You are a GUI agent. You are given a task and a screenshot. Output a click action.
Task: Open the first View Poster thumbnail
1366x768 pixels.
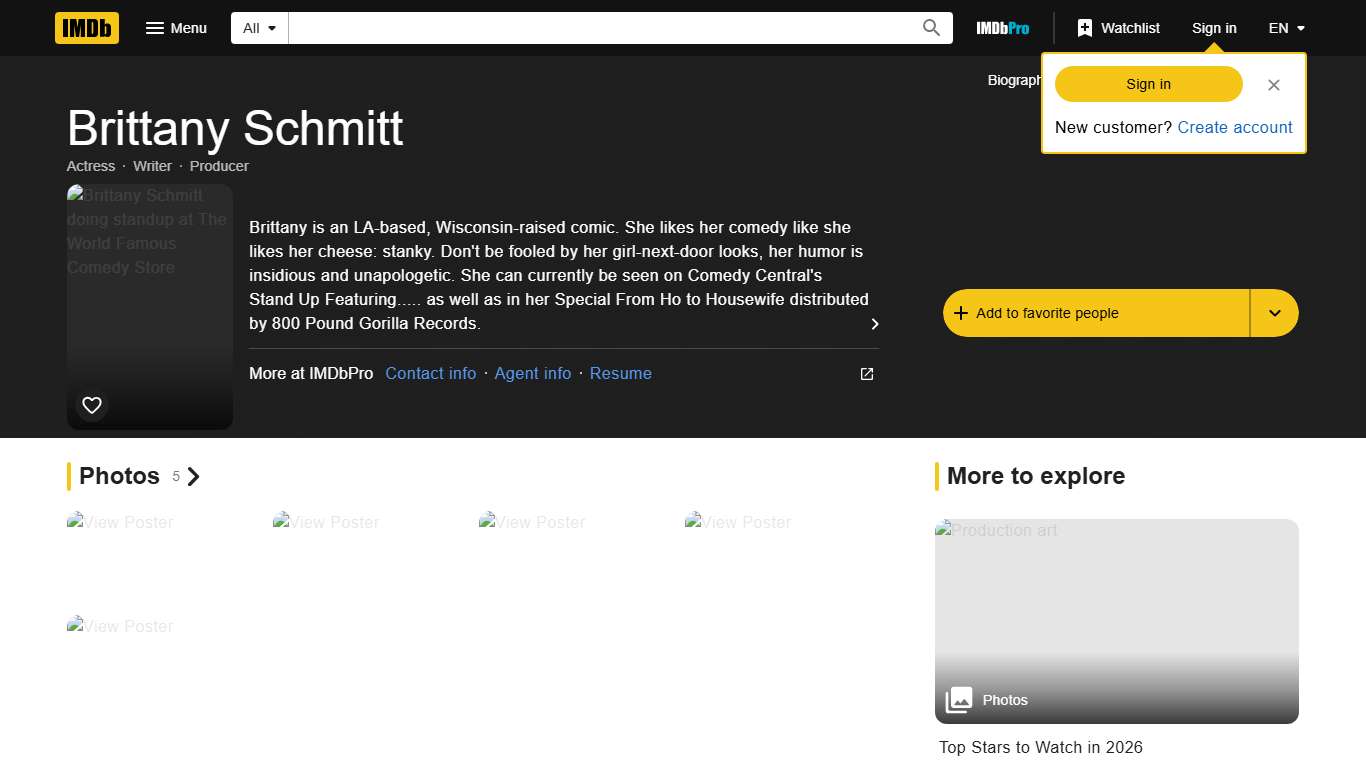(x=119, y=522)
